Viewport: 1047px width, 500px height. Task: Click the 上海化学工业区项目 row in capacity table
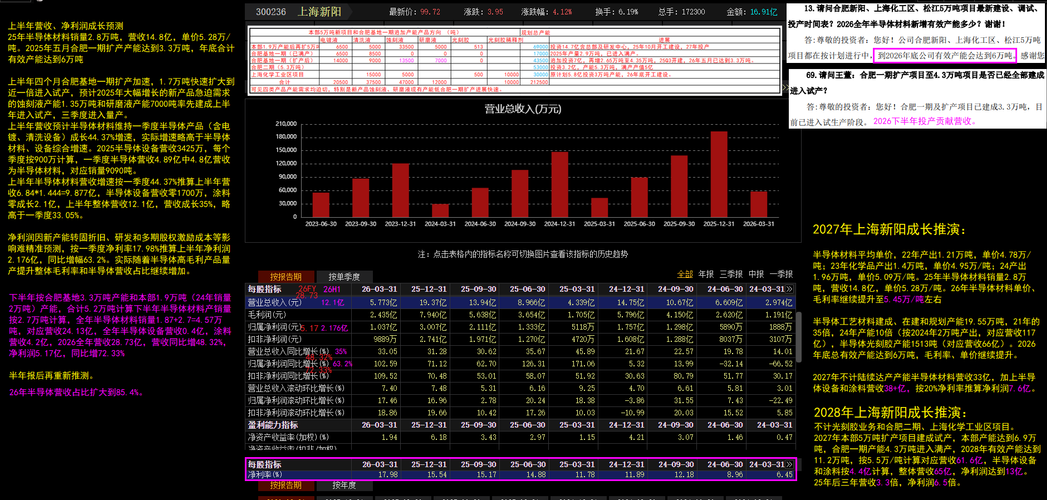[513, 75]
